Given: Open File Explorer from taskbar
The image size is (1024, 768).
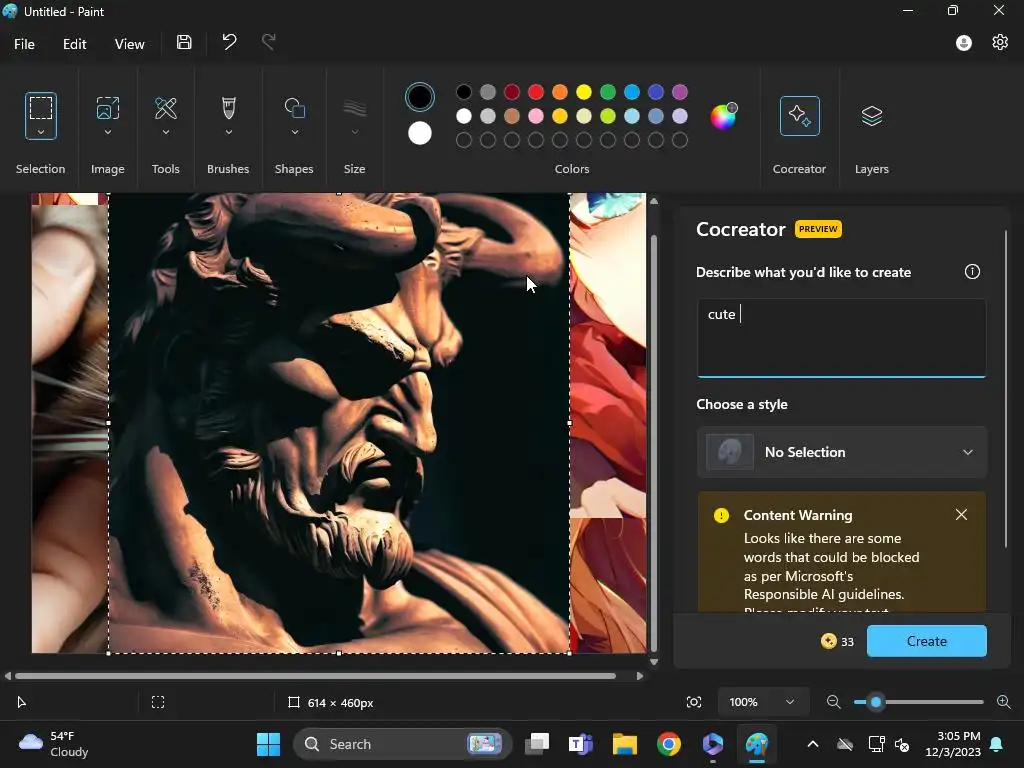Looking at the screenshot, I should [624, 744].
